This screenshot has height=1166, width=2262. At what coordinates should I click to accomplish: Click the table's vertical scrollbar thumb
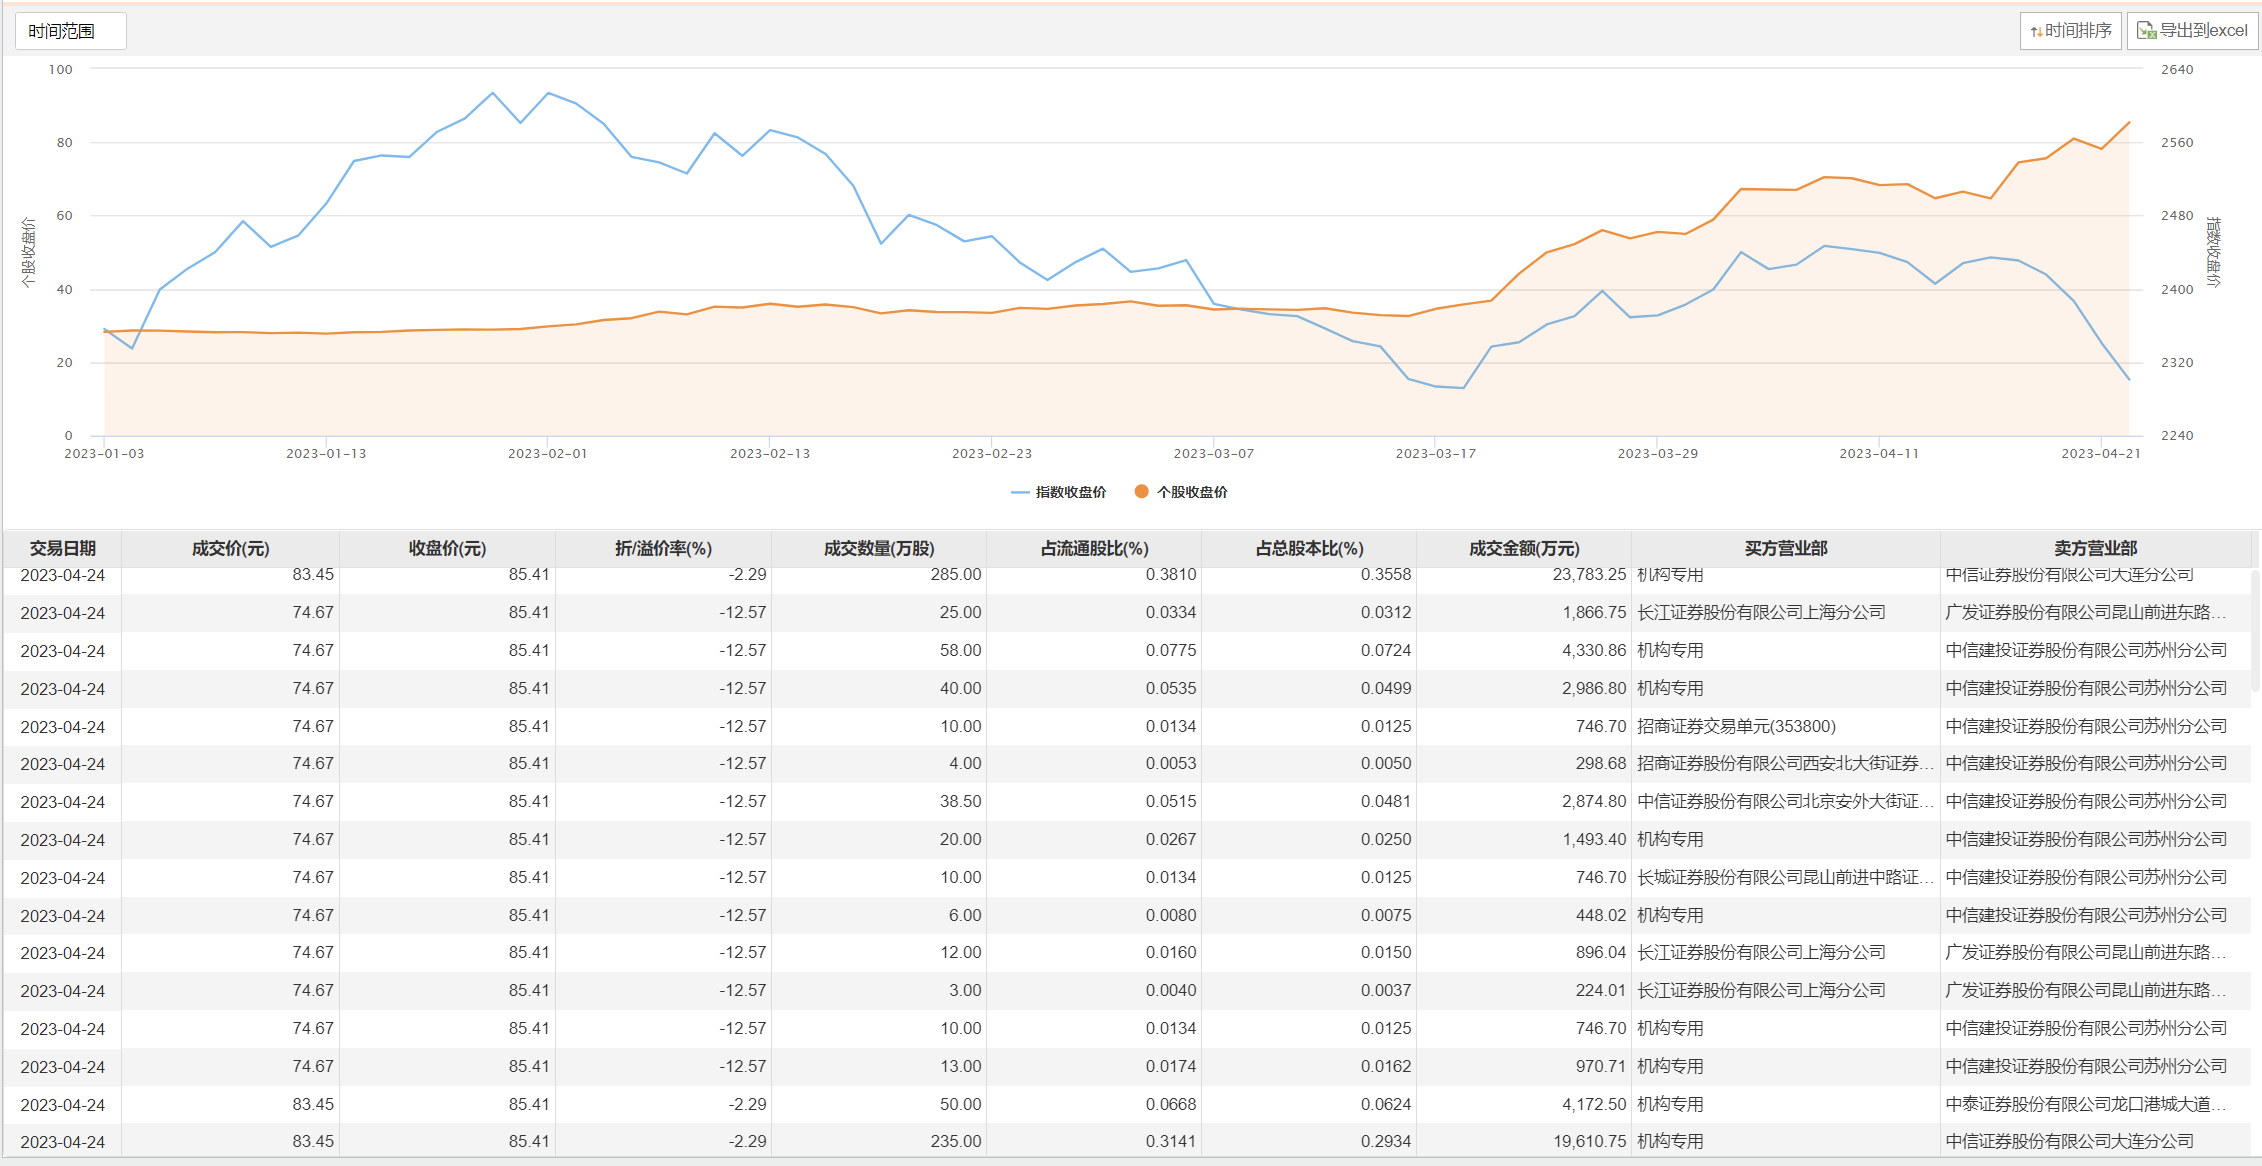pyautogui.click(x=2255, y=630)
